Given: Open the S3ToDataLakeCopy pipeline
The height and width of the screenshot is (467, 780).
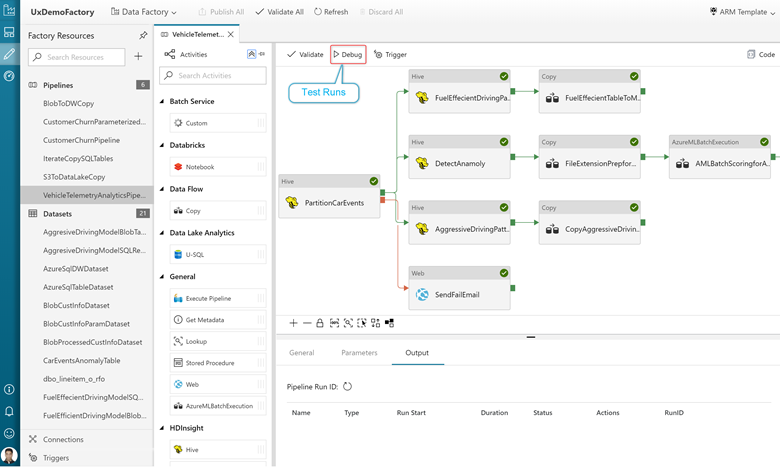Looking at the screenshot, I should click(74, 177).
